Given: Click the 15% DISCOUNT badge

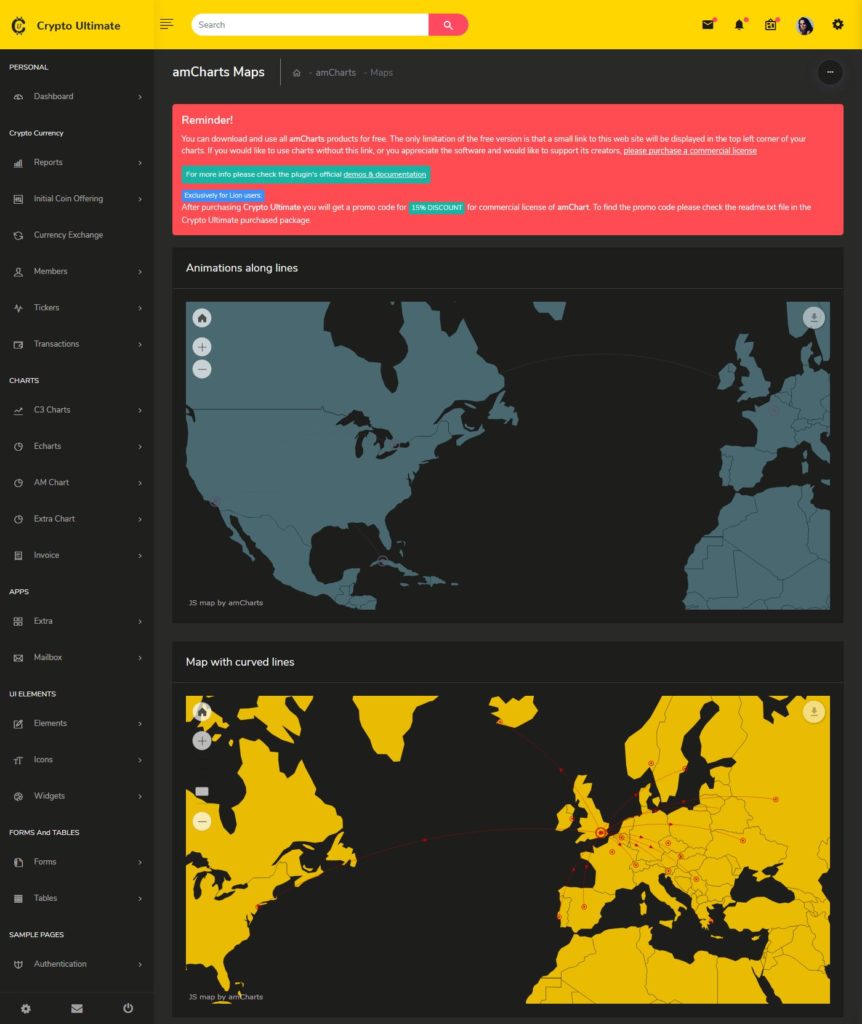Looking at the screenshot, I should [x=436, y=208].
